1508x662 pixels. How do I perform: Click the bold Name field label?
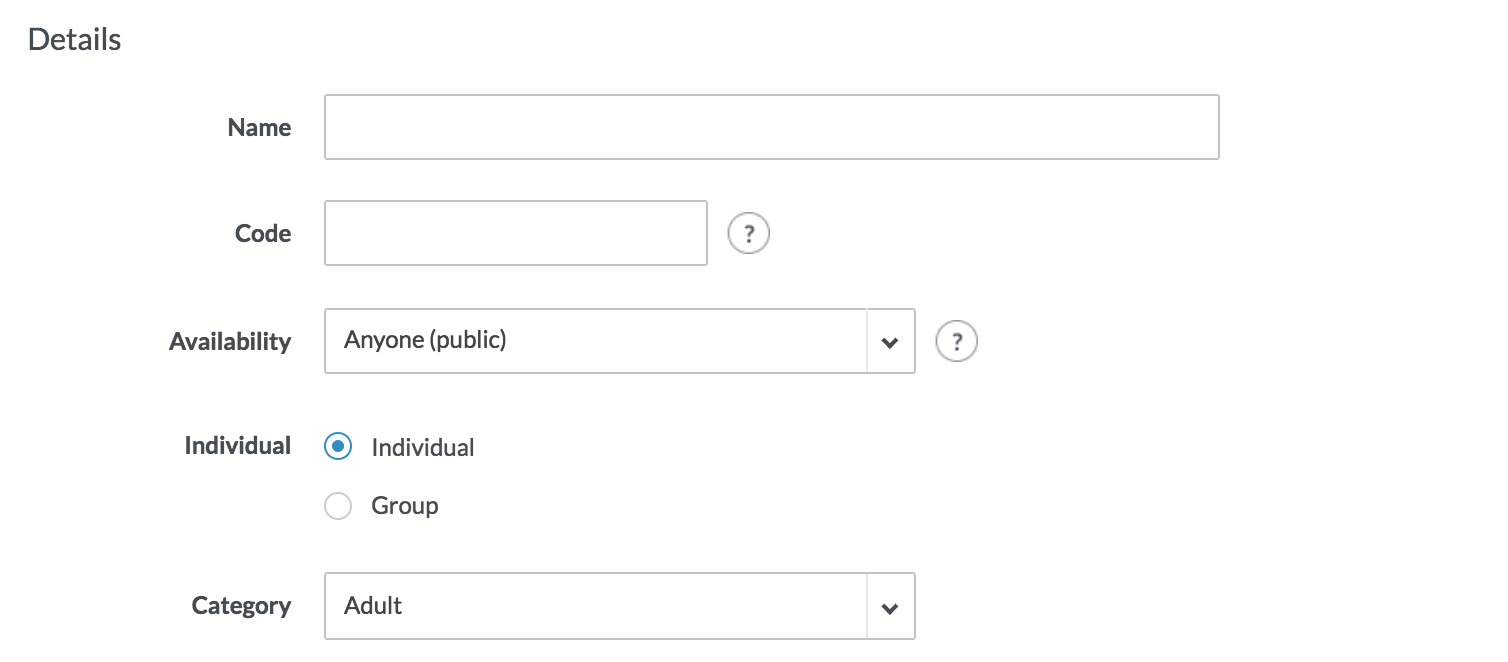tap(259, 128)
